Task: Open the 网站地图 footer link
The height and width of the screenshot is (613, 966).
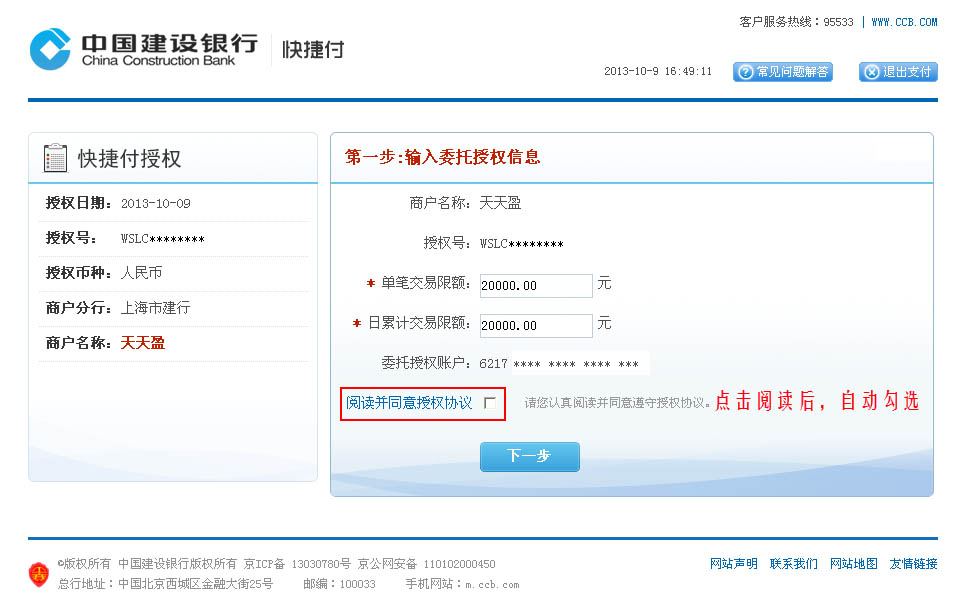Action: (853, 564)
